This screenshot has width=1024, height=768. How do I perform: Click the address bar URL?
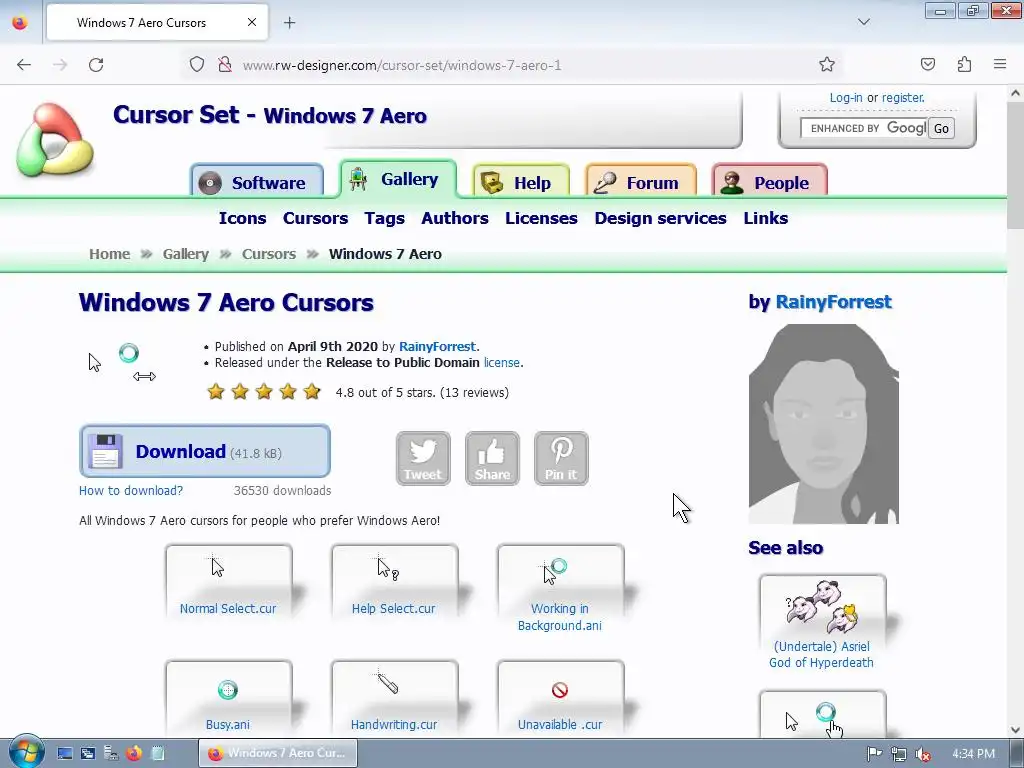coord(402,65)
